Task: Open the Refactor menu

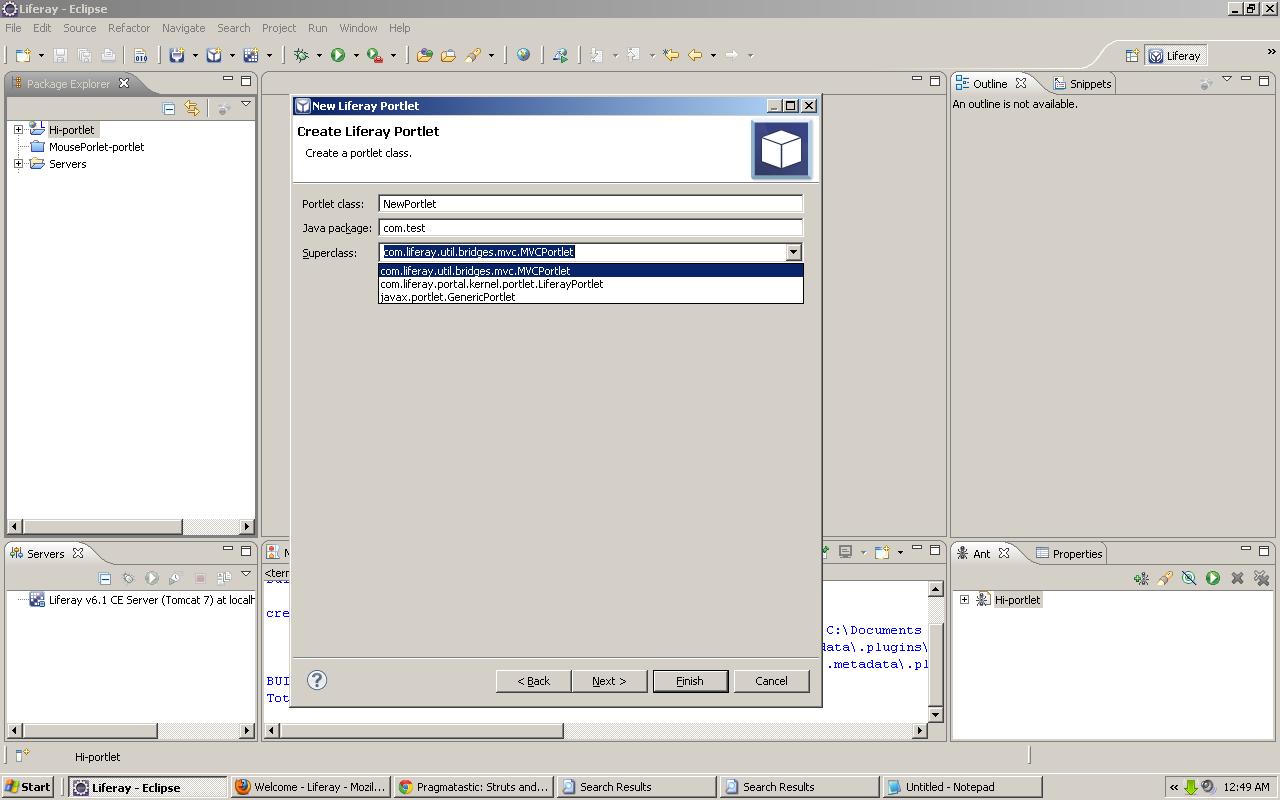Action: (129, 28)
